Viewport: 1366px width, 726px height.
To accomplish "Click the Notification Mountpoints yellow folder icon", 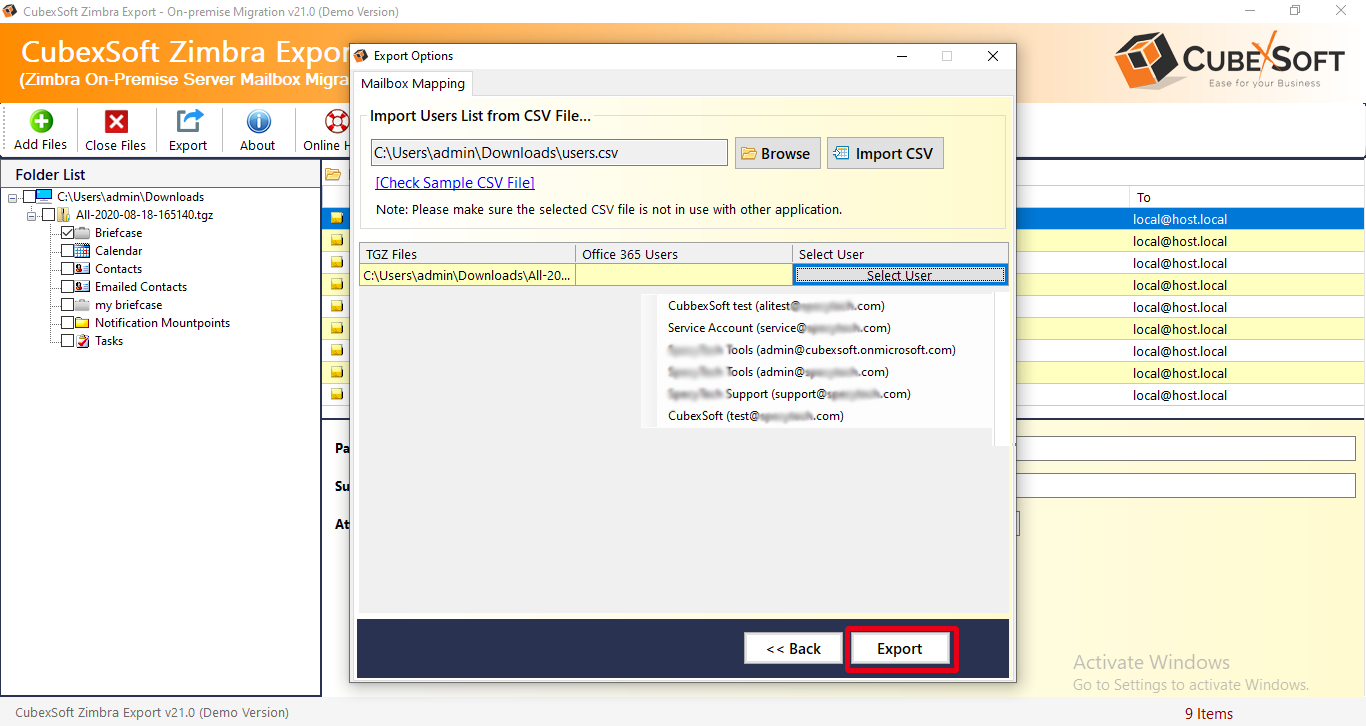I will 83,323.
